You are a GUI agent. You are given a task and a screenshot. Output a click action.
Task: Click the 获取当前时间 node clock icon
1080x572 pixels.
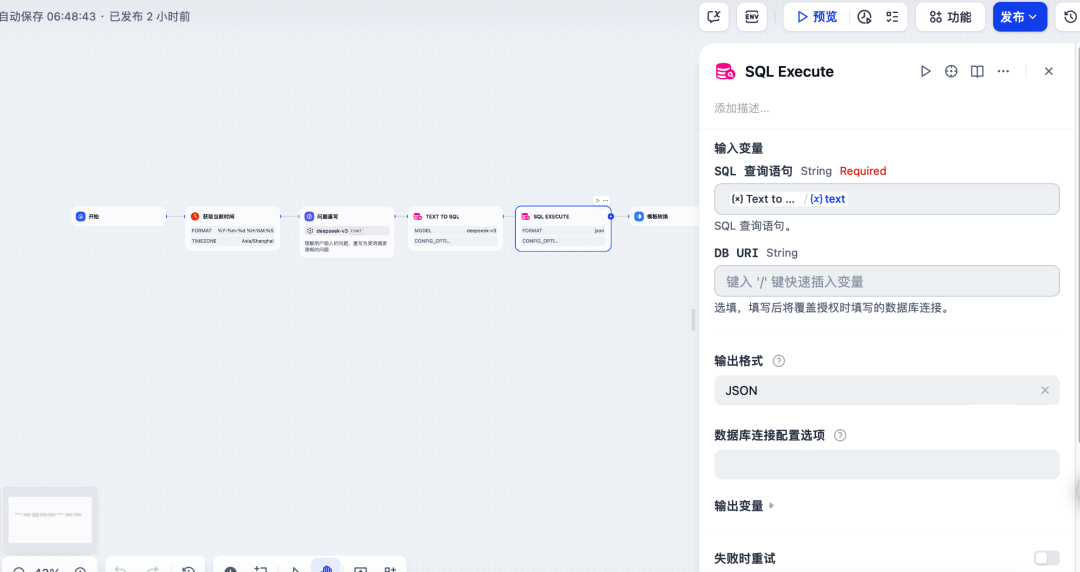(x=195, y=216)
